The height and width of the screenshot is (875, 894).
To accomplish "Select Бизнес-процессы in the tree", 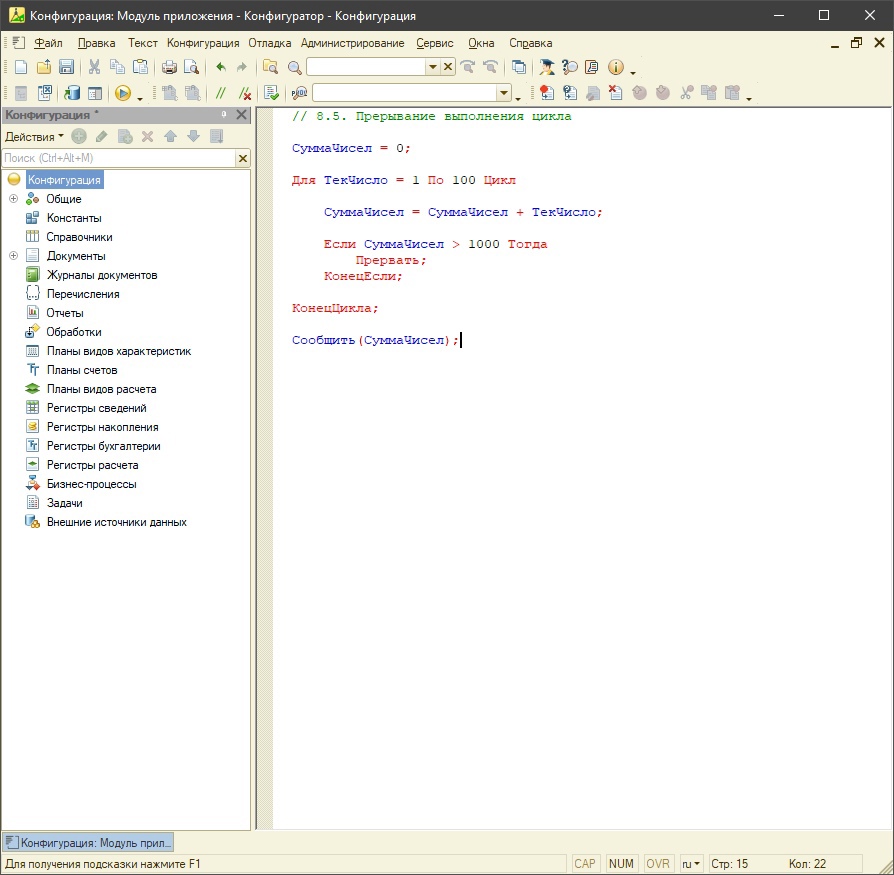I will [x=91, y=483].
